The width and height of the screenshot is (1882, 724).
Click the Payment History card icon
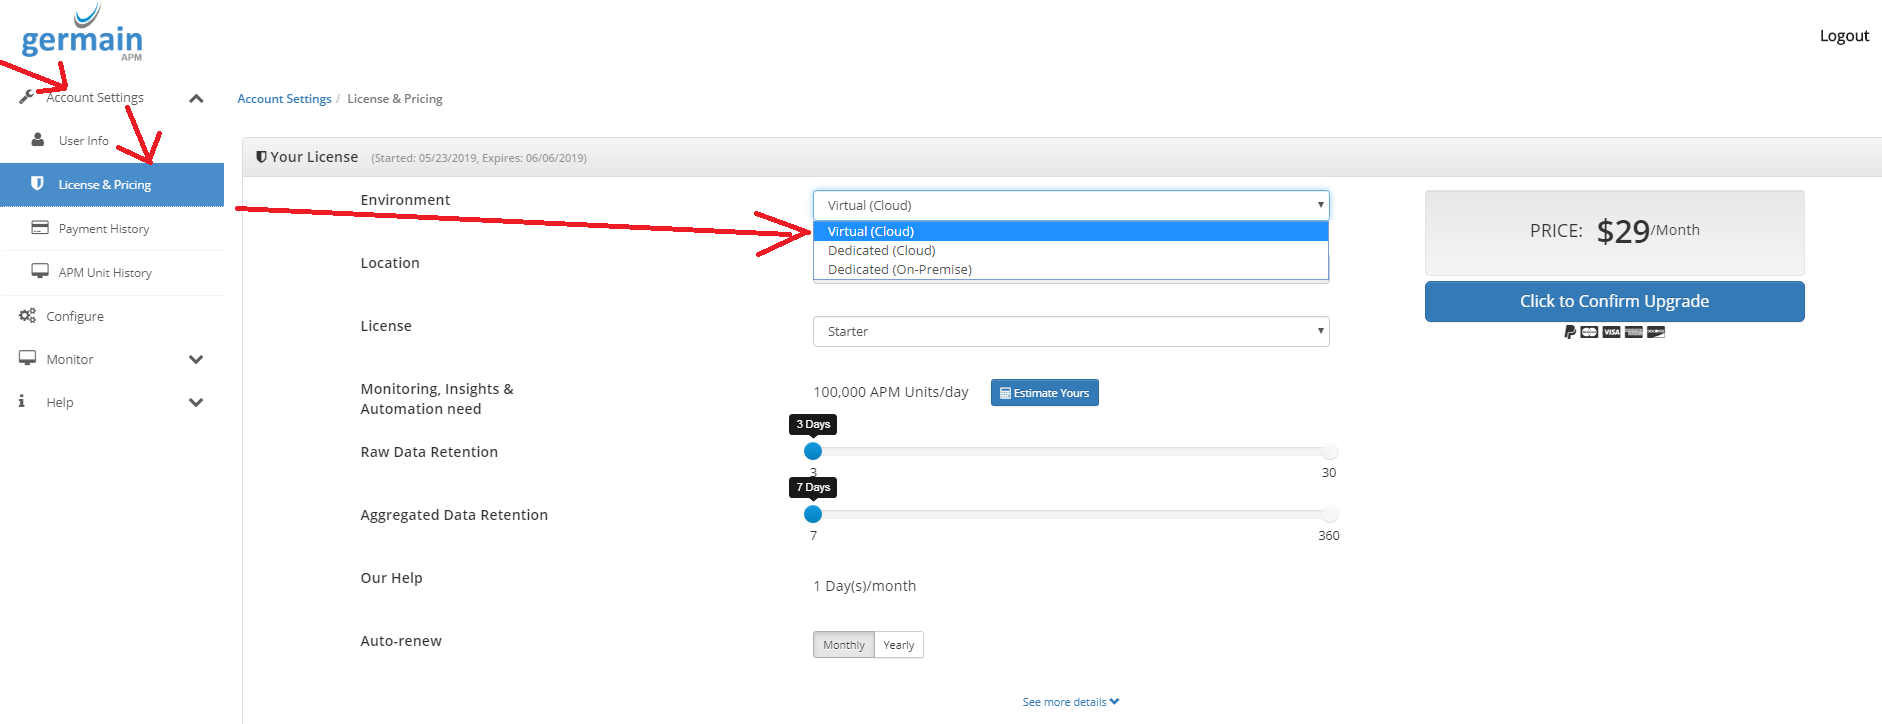40,228
